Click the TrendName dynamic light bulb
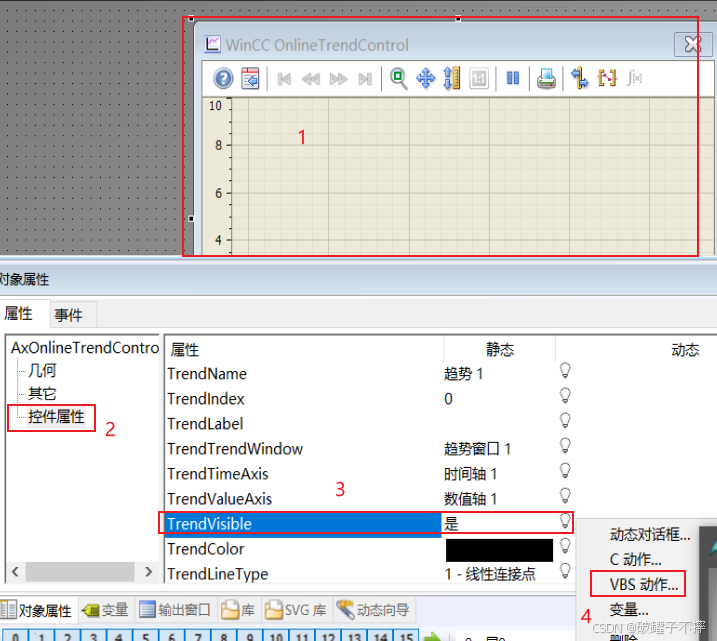The width and height of the screenshot is (717, 641). pos(565,370)
